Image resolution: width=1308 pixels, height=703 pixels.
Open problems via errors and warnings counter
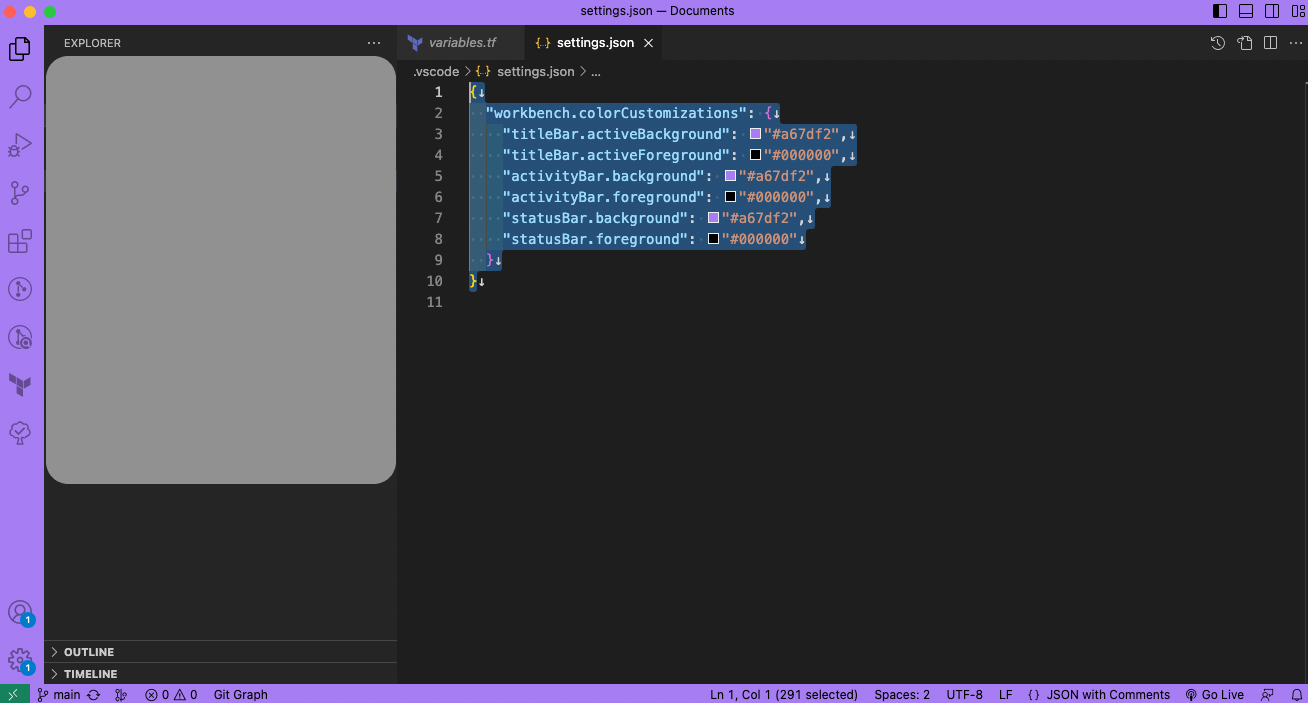[x=171, y=695]
